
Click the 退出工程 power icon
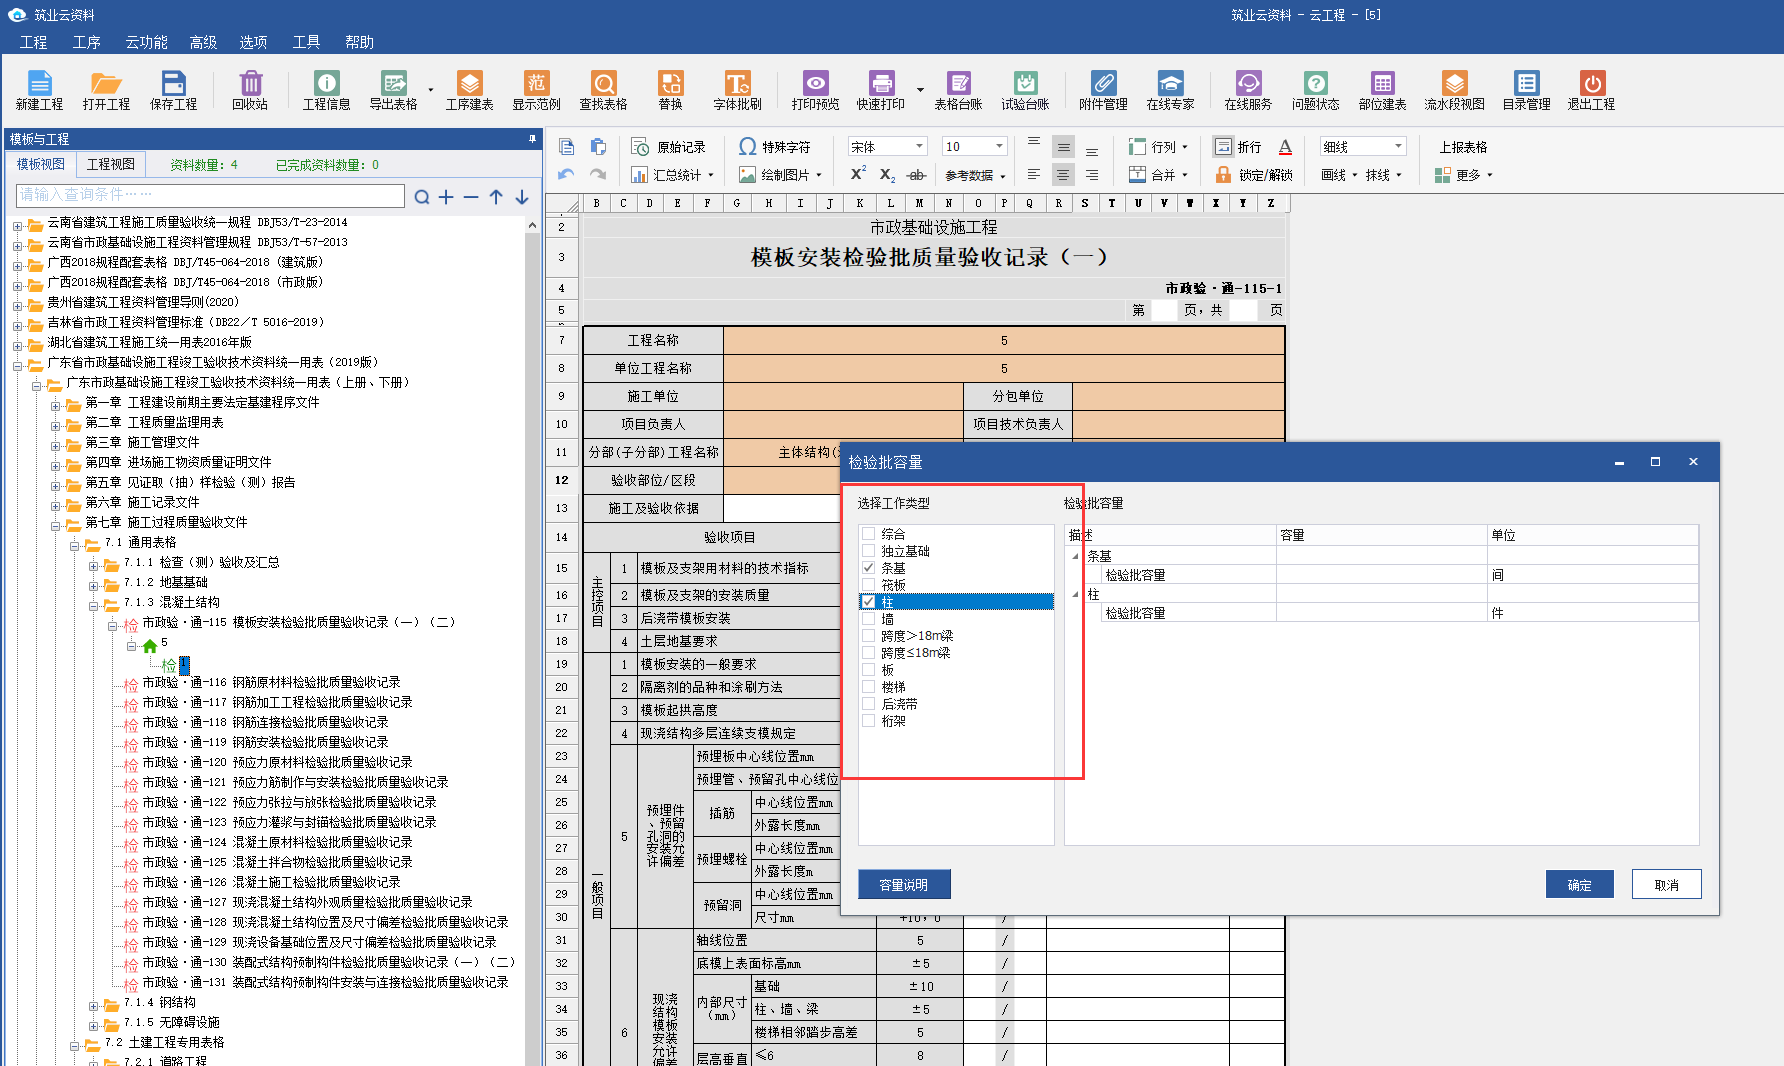click(x=1591, y=90)
